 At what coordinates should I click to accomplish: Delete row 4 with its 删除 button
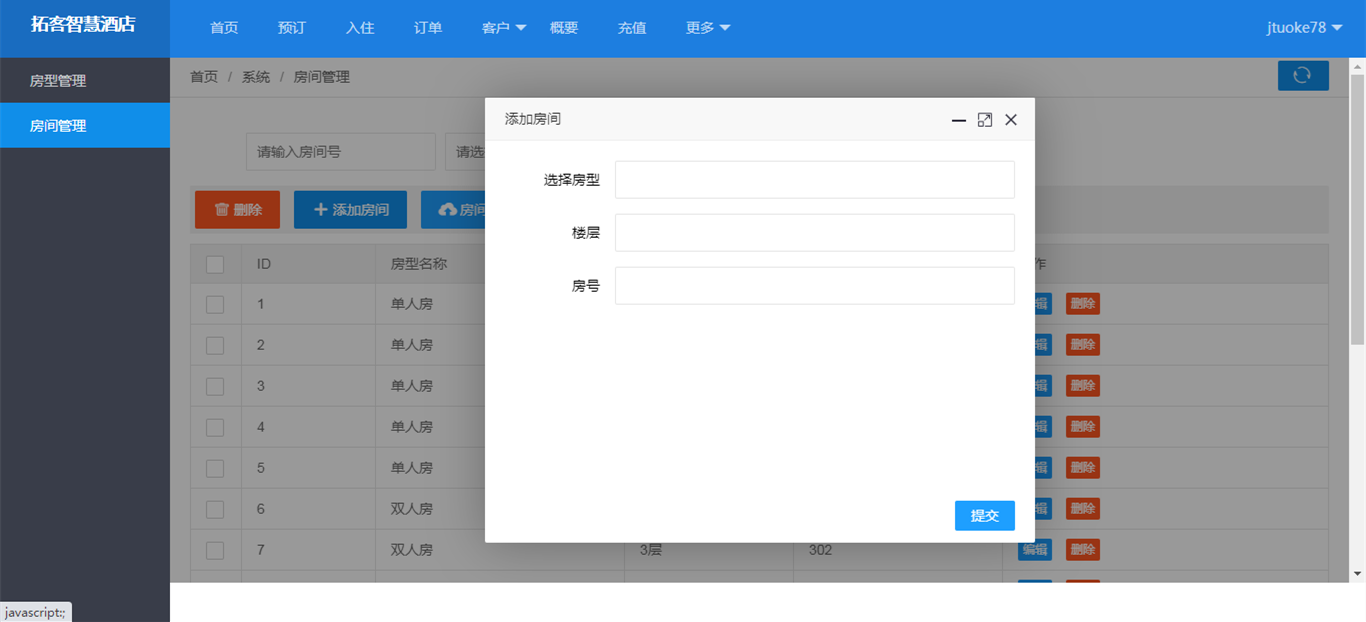1083,427
